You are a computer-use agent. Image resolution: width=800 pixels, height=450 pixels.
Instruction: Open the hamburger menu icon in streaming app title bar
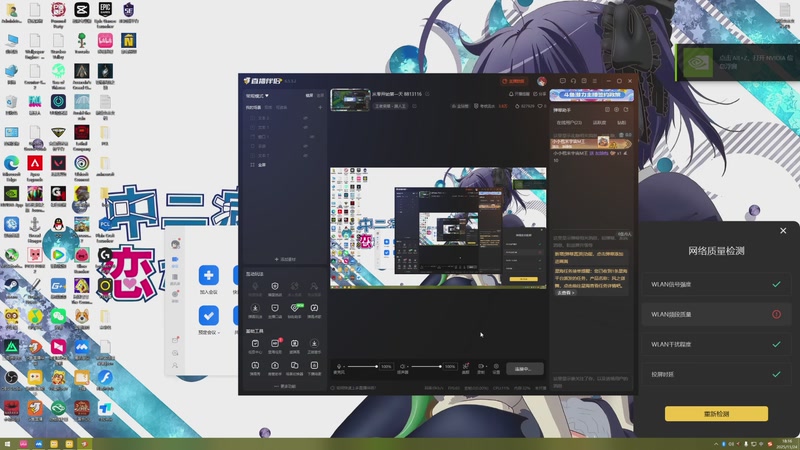coord(594,81)
